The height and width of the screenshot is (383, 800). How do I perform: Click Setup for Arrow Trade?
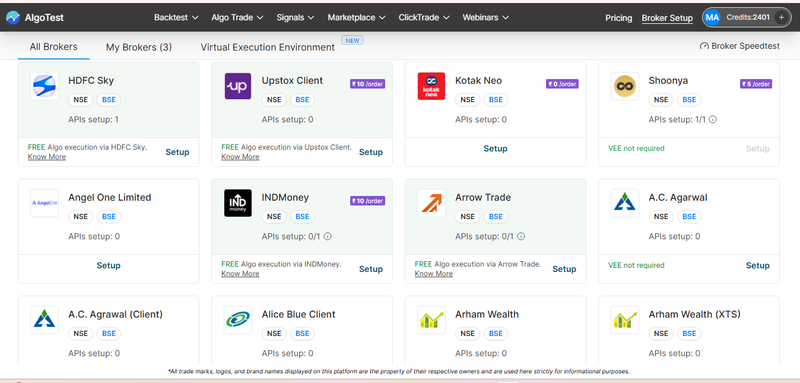564,269
